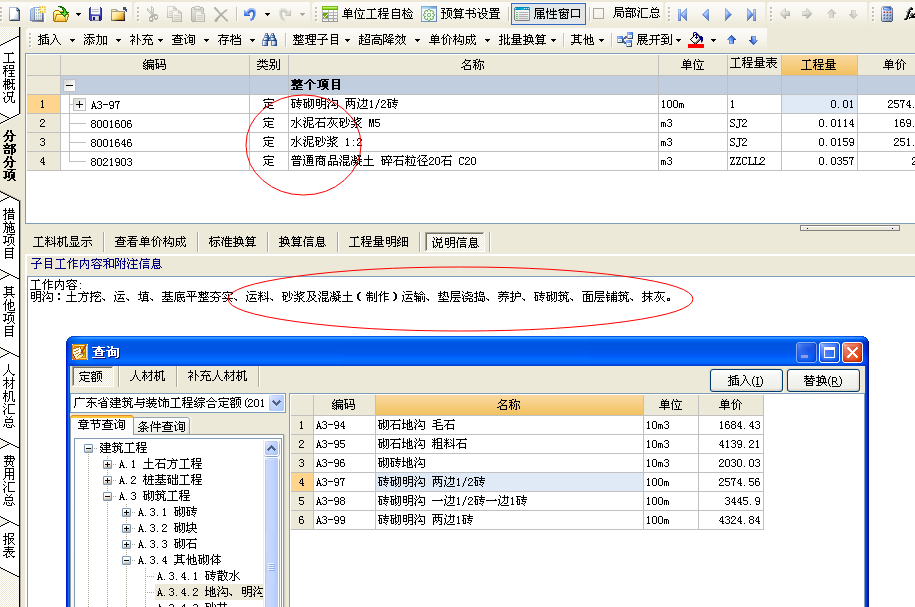Viewport: 915px width, 607px height.
Task: Open the 存档 menu
Action: click(x=236, y=40)
